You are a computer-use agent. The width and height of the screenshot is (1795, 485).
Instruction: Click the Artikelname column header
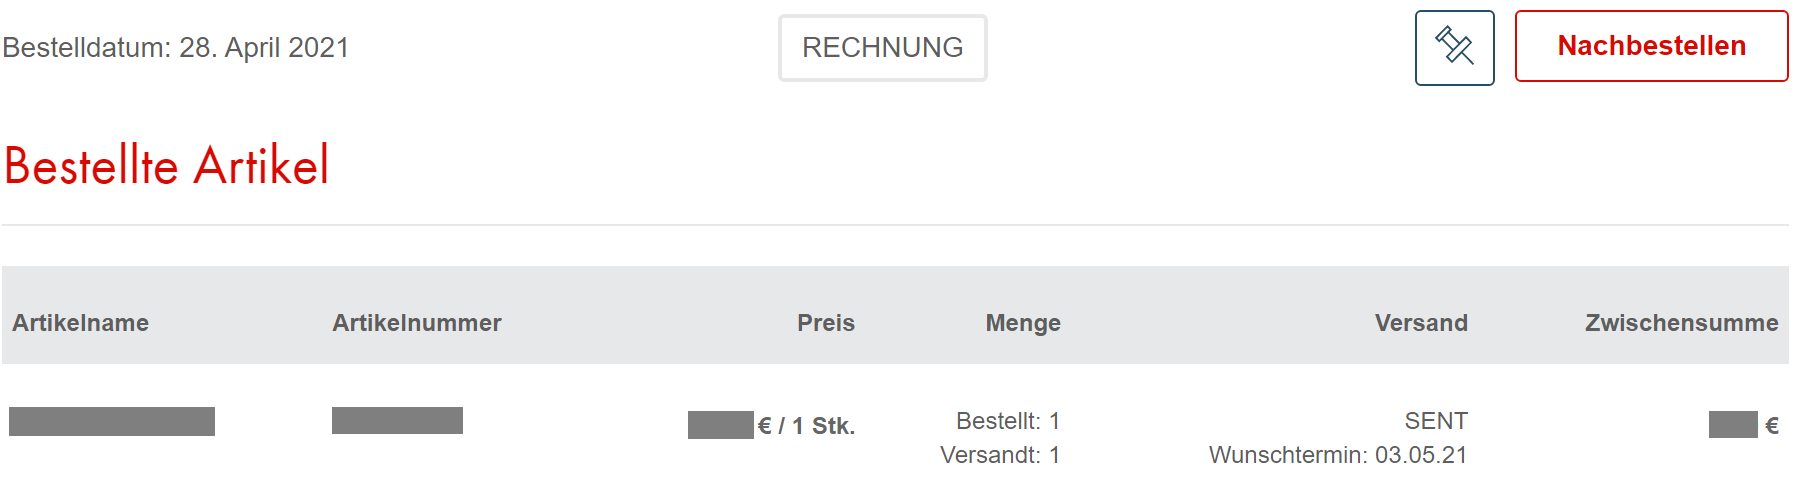point(81,323)
